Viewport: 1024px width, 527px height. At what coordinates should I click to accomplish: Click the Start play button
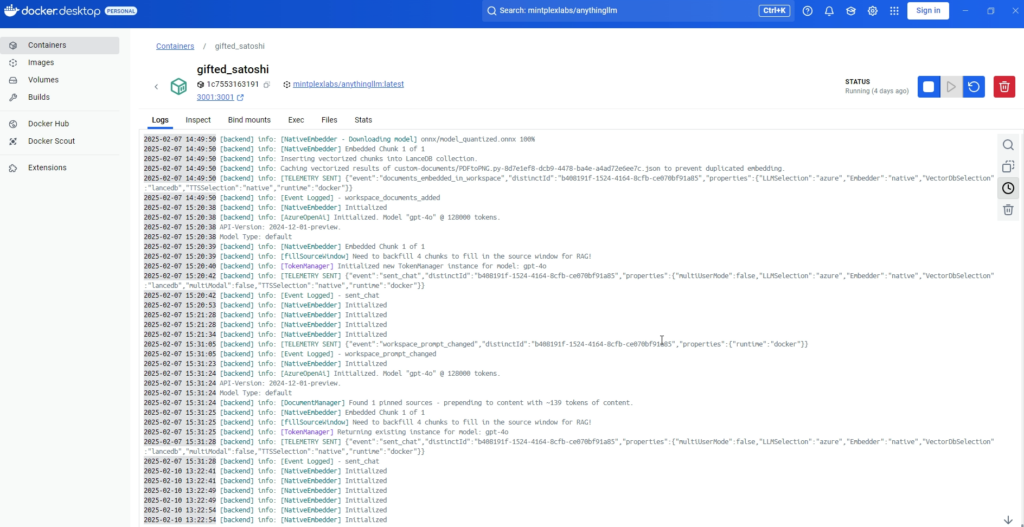tap(951, 87)
